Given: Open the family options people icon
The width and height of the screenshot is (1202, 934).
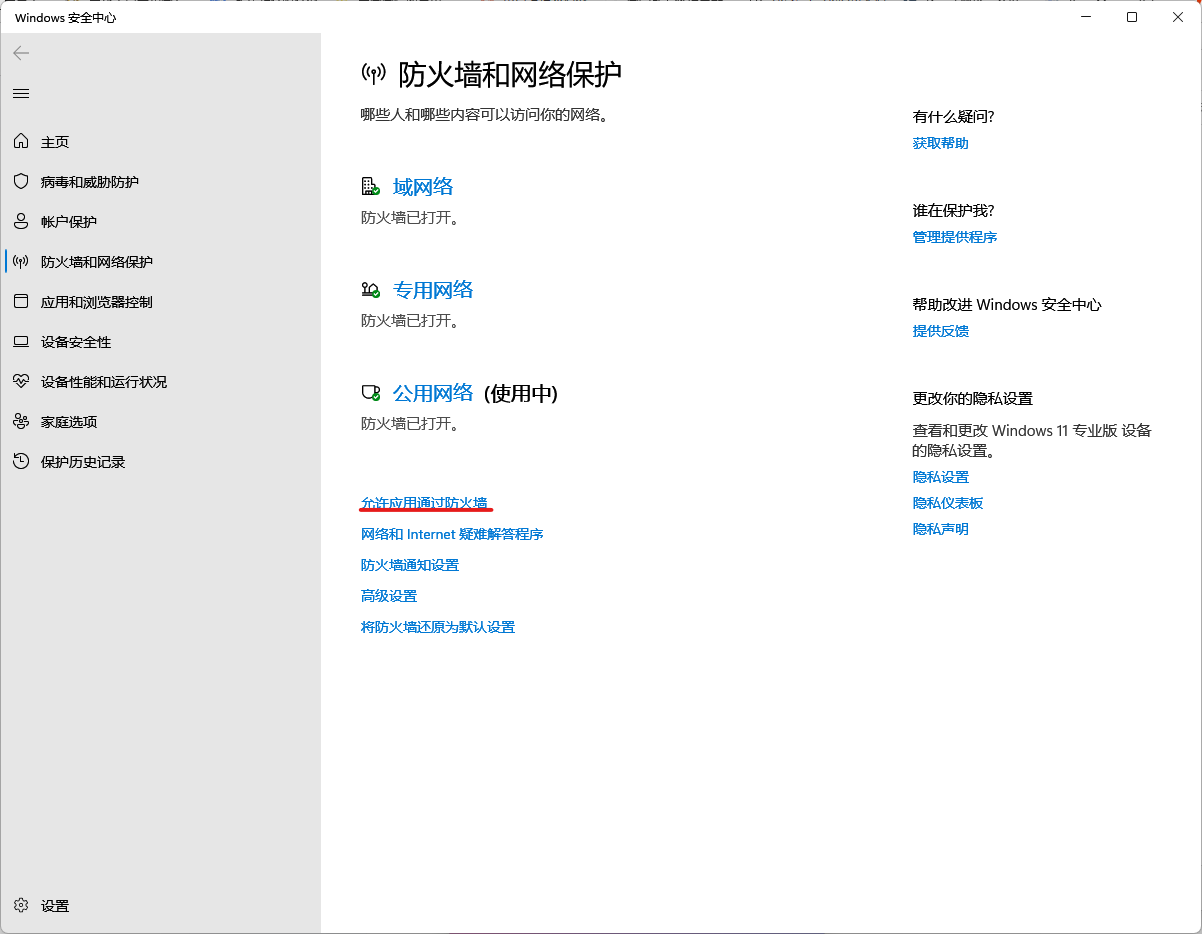Looking at the screenshot, I should click(21, 422).
